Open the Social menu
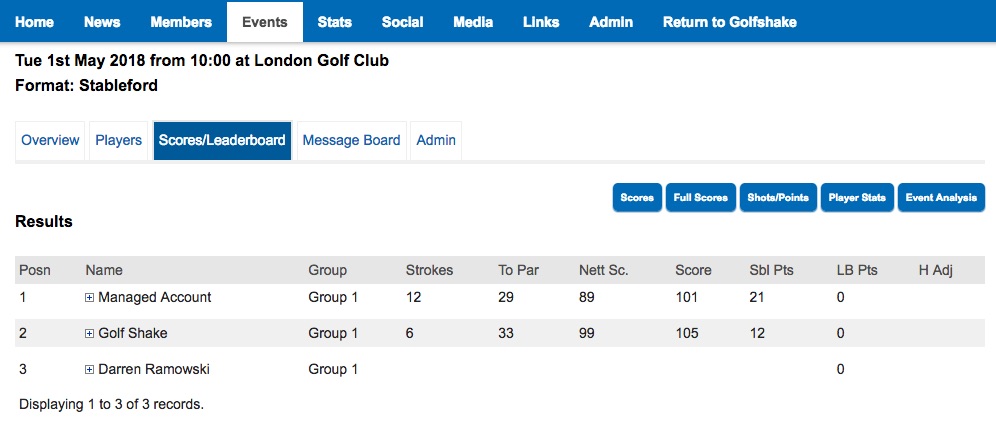The image size is (996, 429). point(402,22)
